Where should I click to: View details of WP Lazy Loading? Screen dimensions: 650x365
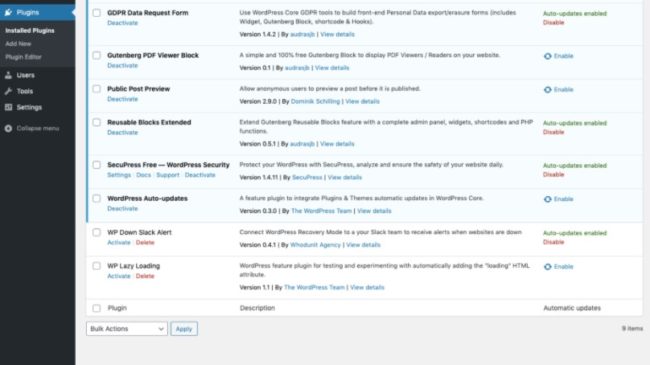(x=367, y=287)
